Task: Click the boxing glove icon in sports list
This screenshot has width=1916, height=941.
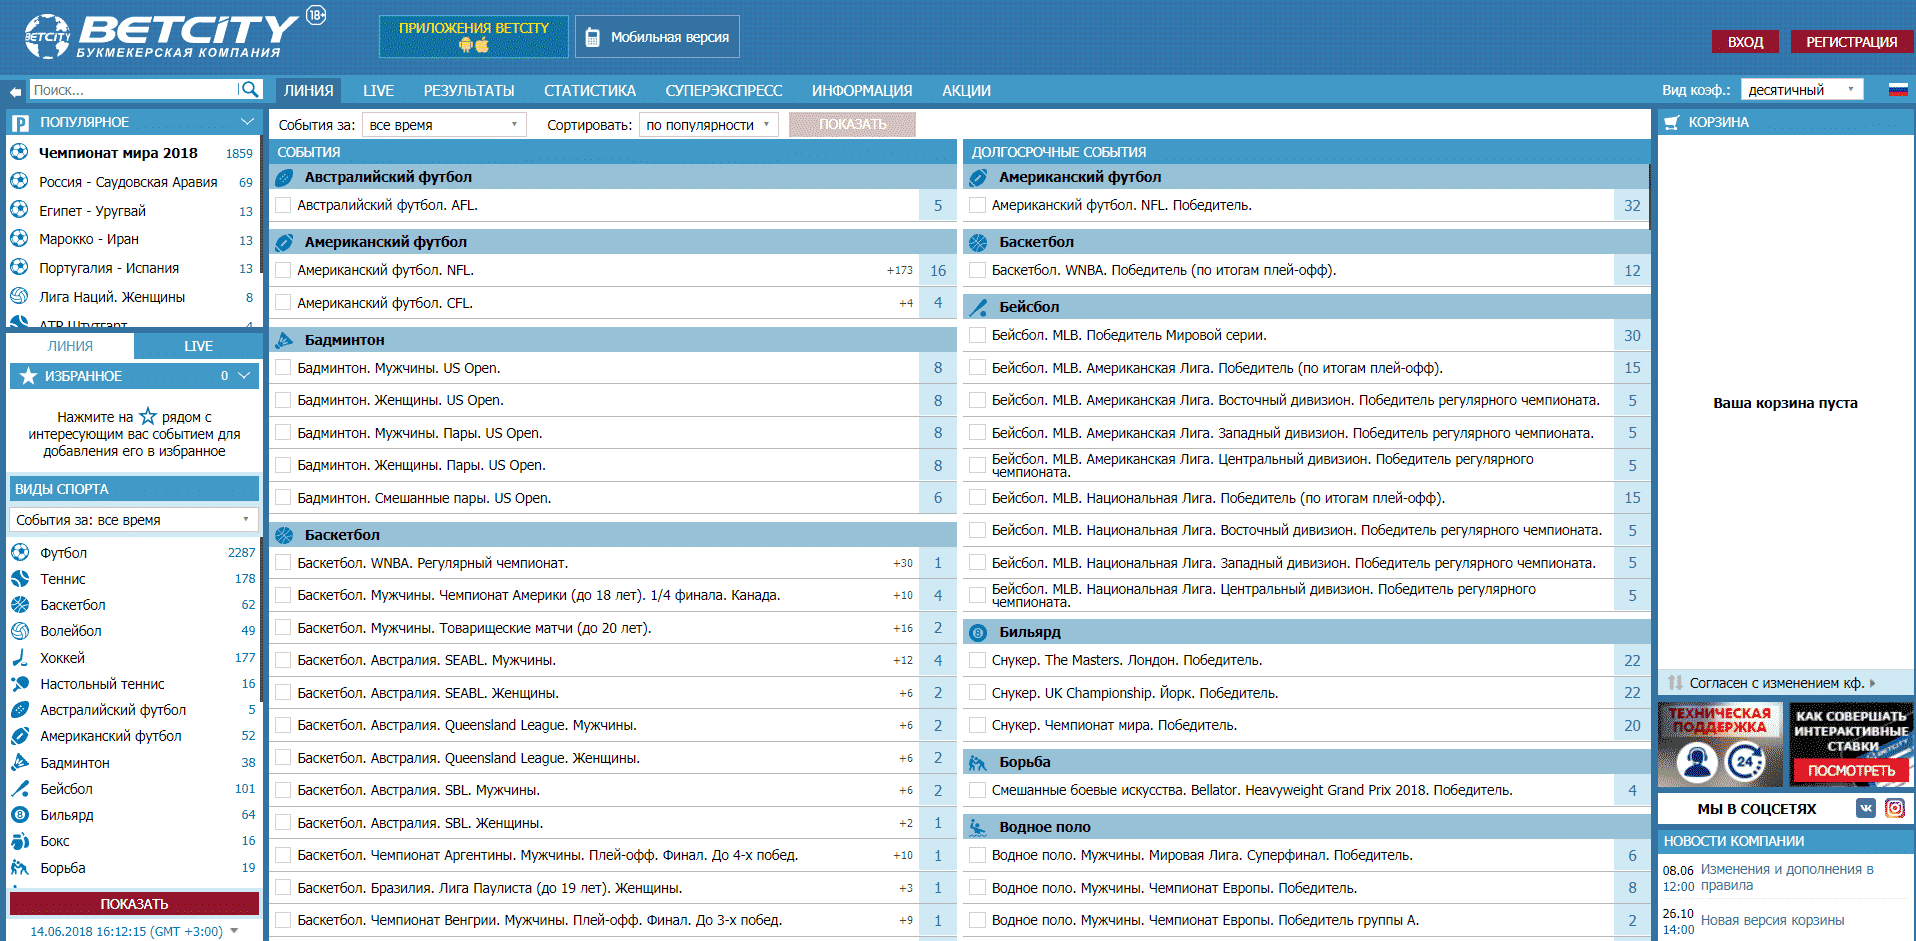Action: click(19, 841)
